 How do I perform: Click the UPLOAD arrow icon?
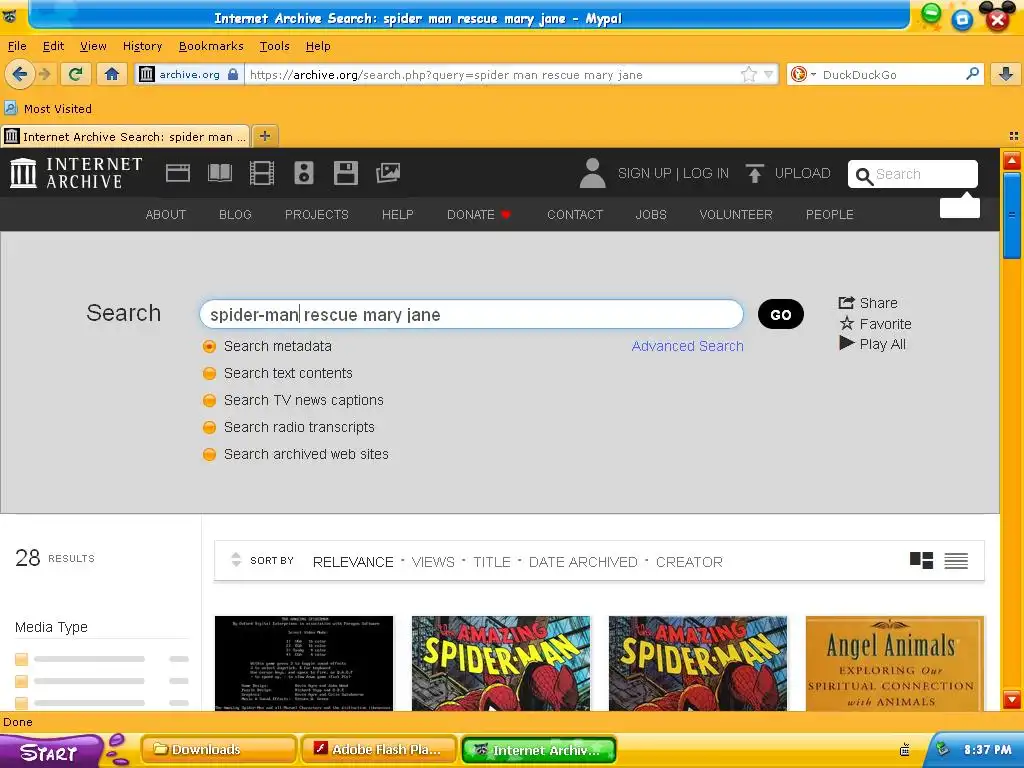(x=755, y=173)
